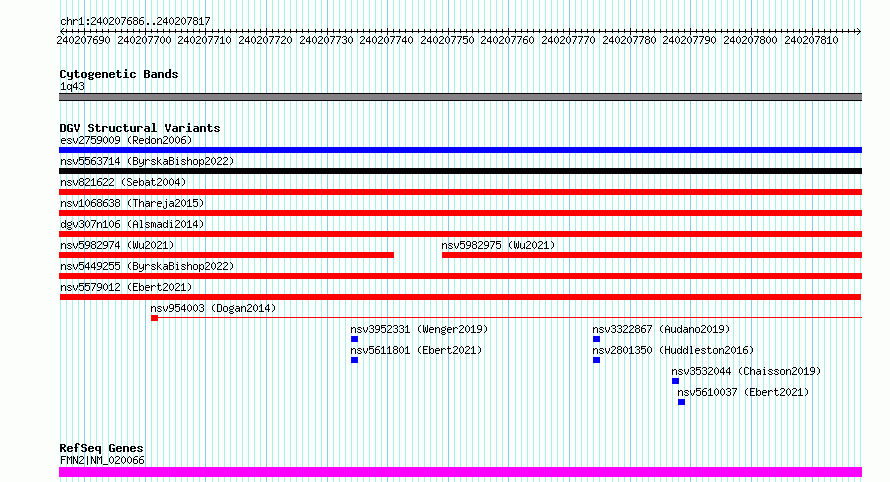Click ruler position 240207690

[x=83, y=40]
